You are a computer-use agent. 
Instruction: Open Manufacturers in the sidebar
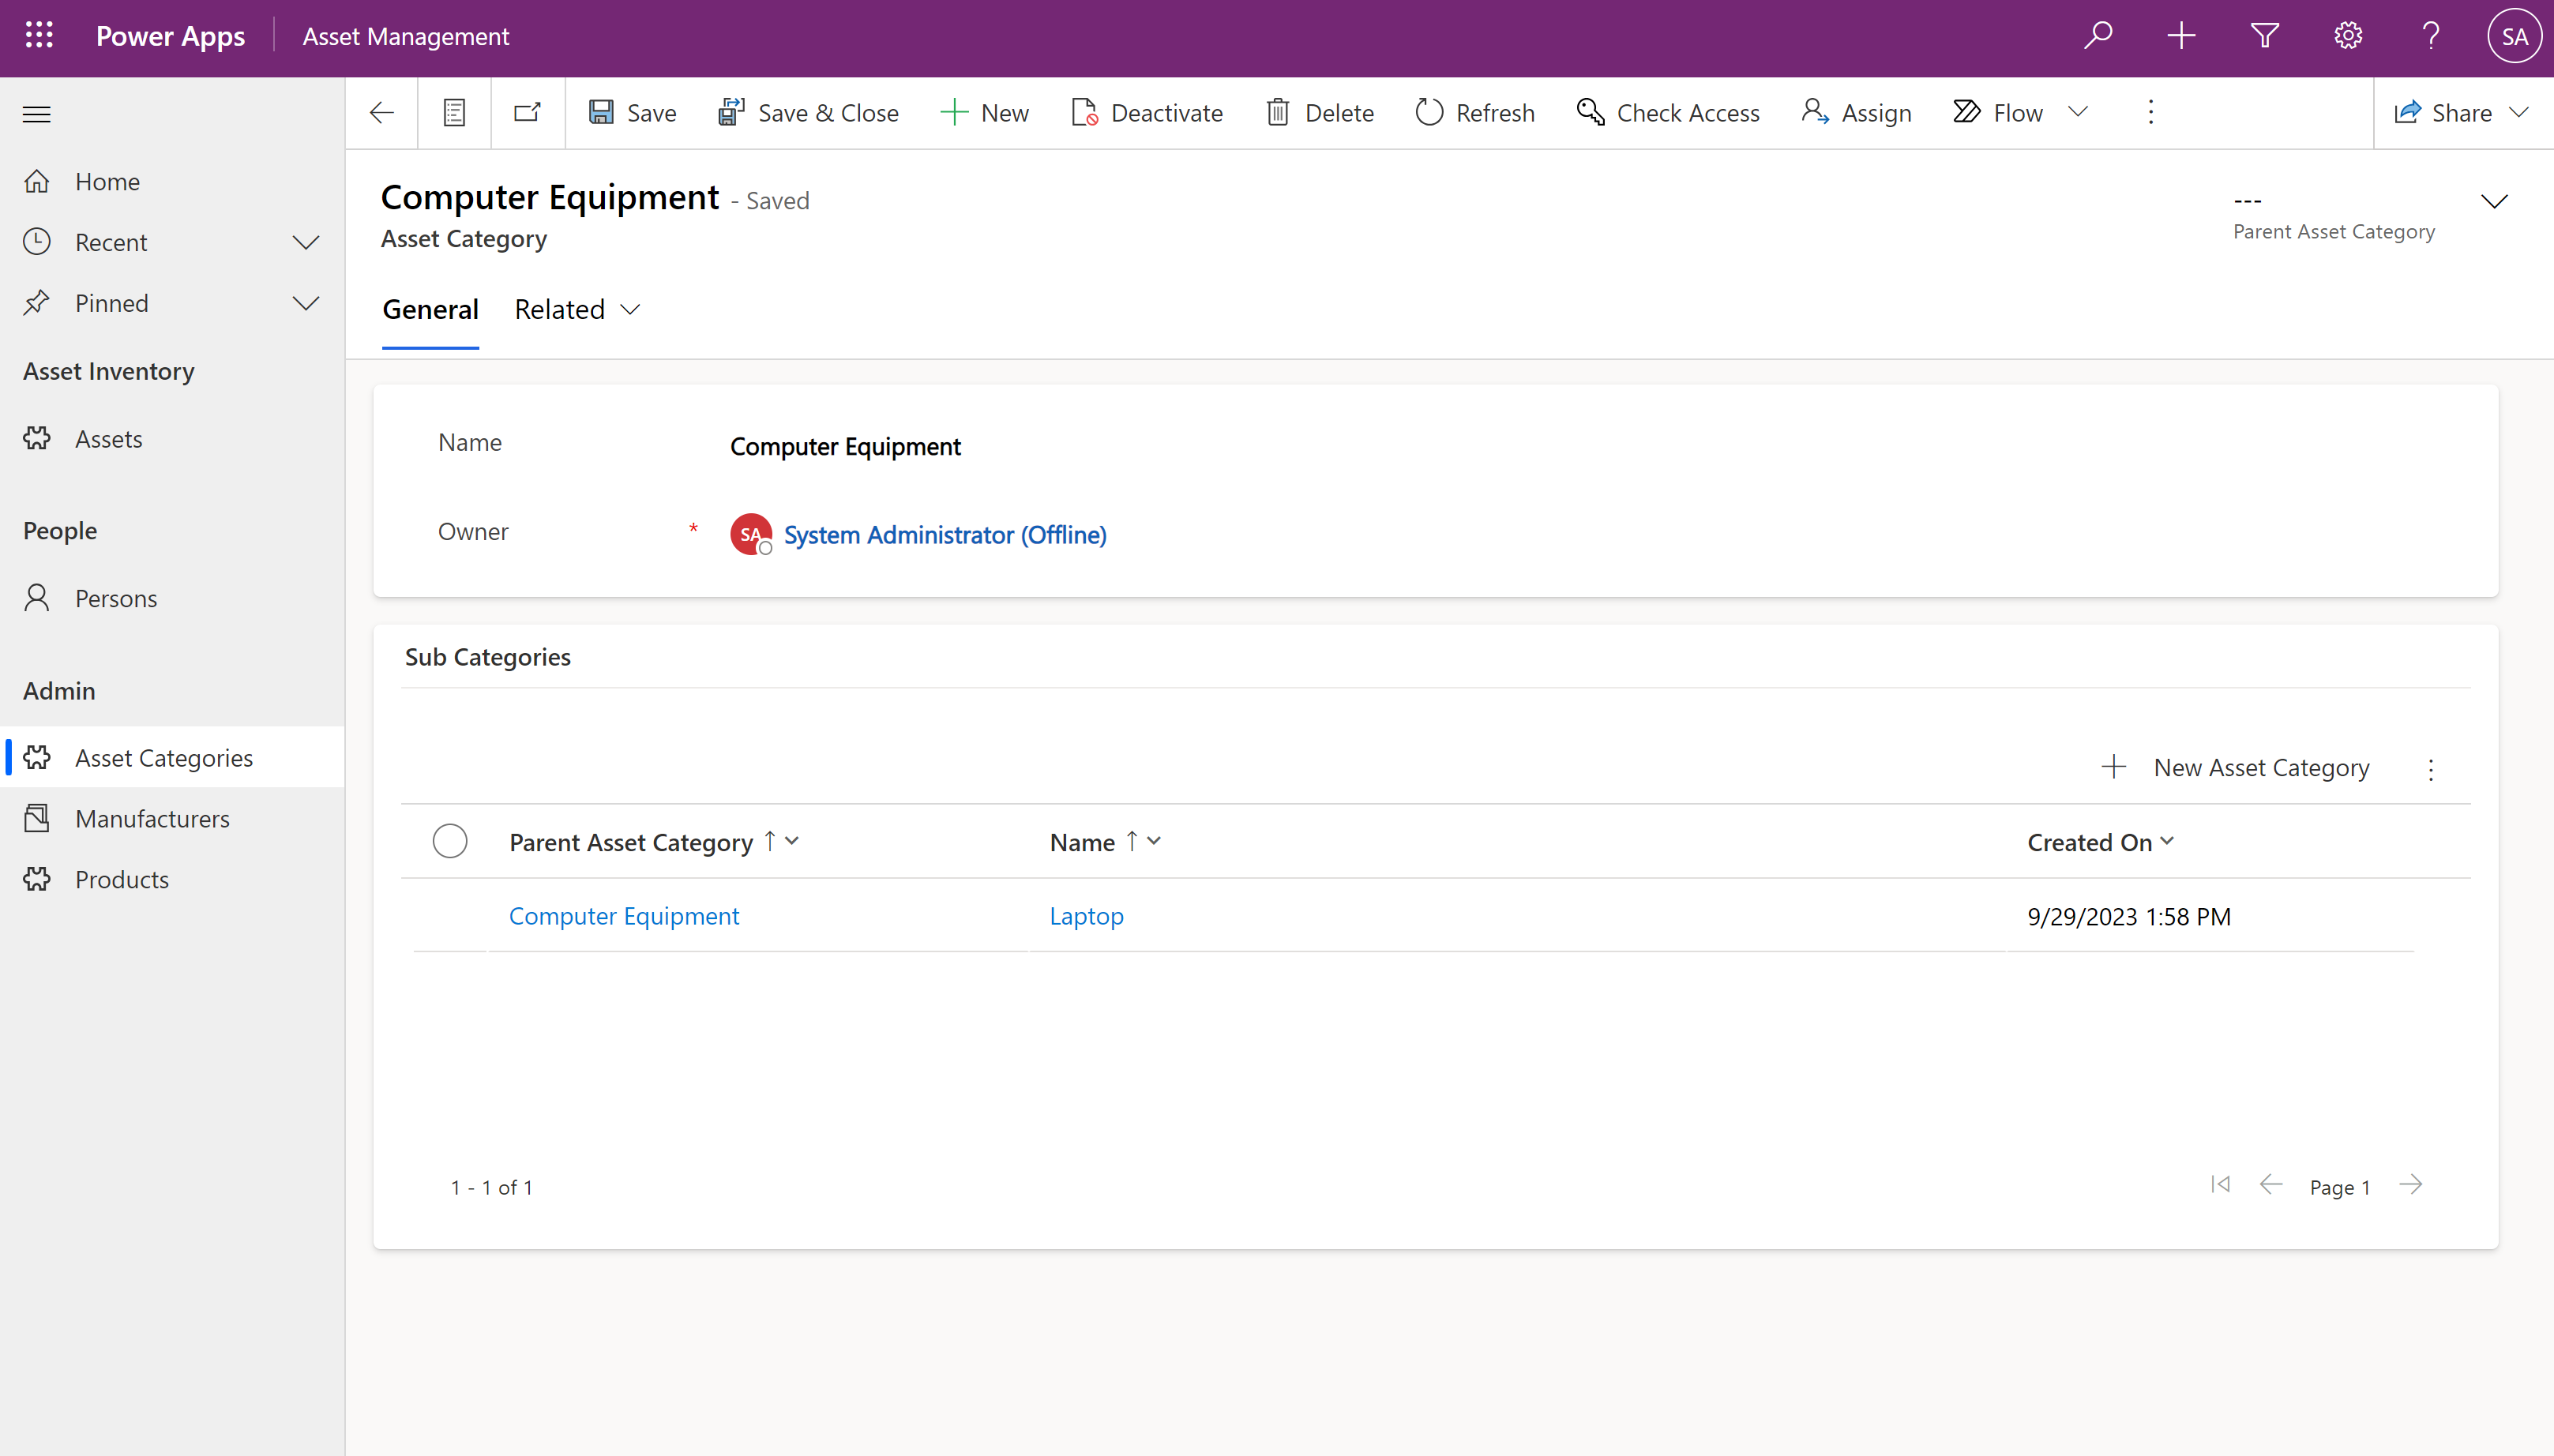coord(172,819)
